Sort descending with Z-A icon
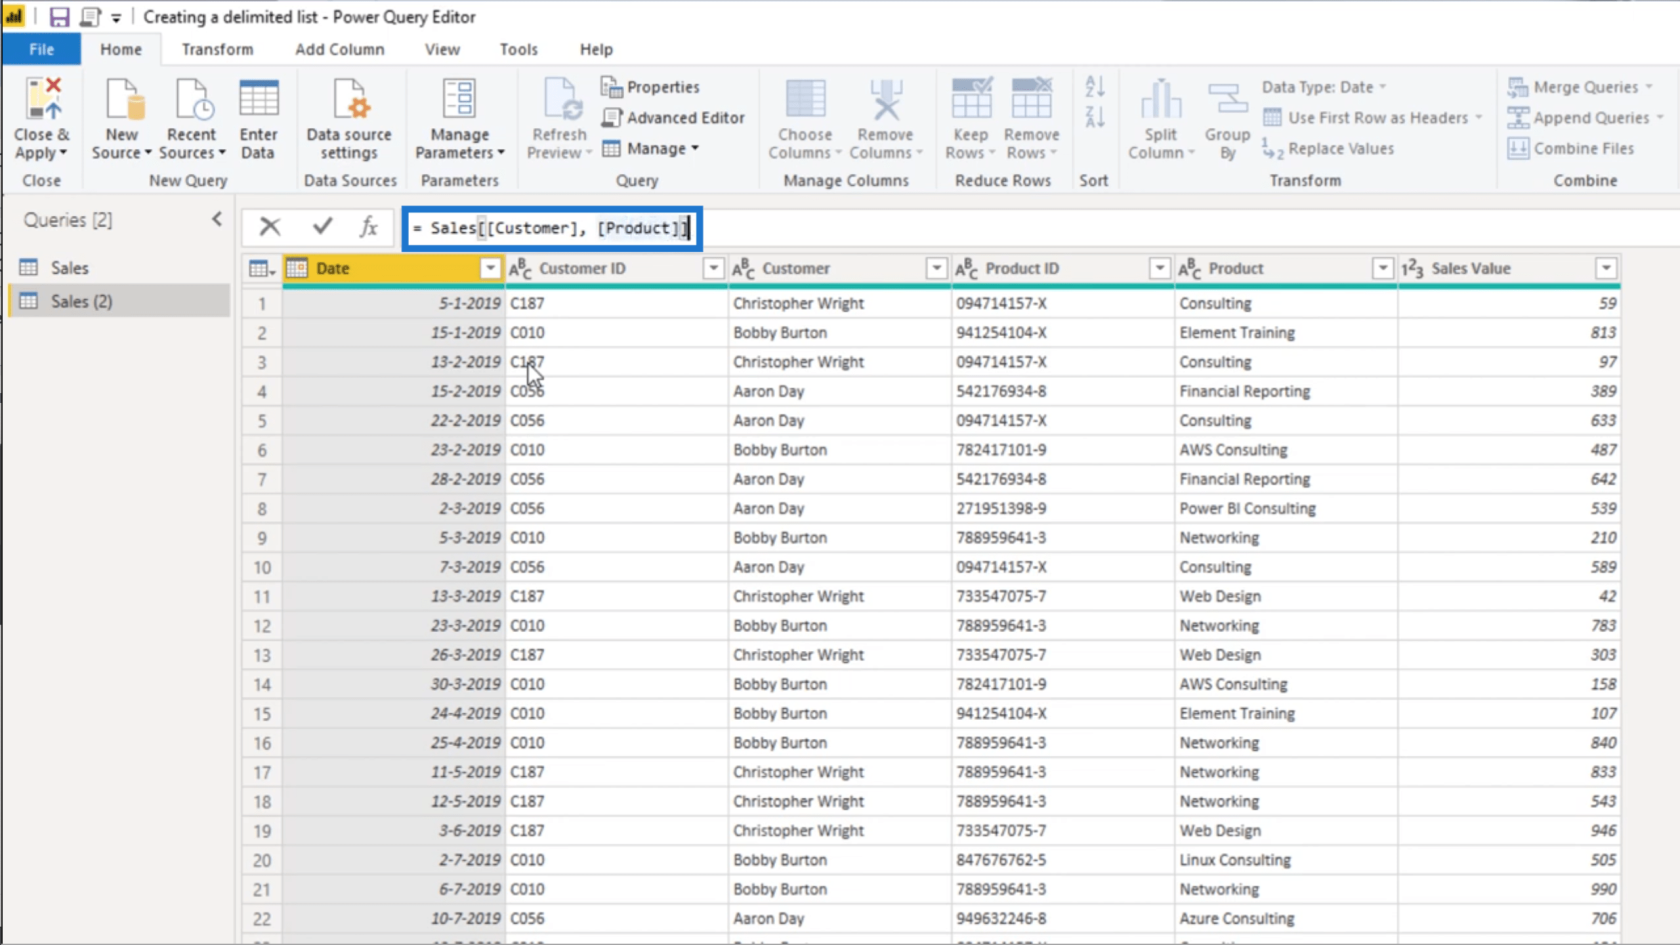 coord(1095,117)
